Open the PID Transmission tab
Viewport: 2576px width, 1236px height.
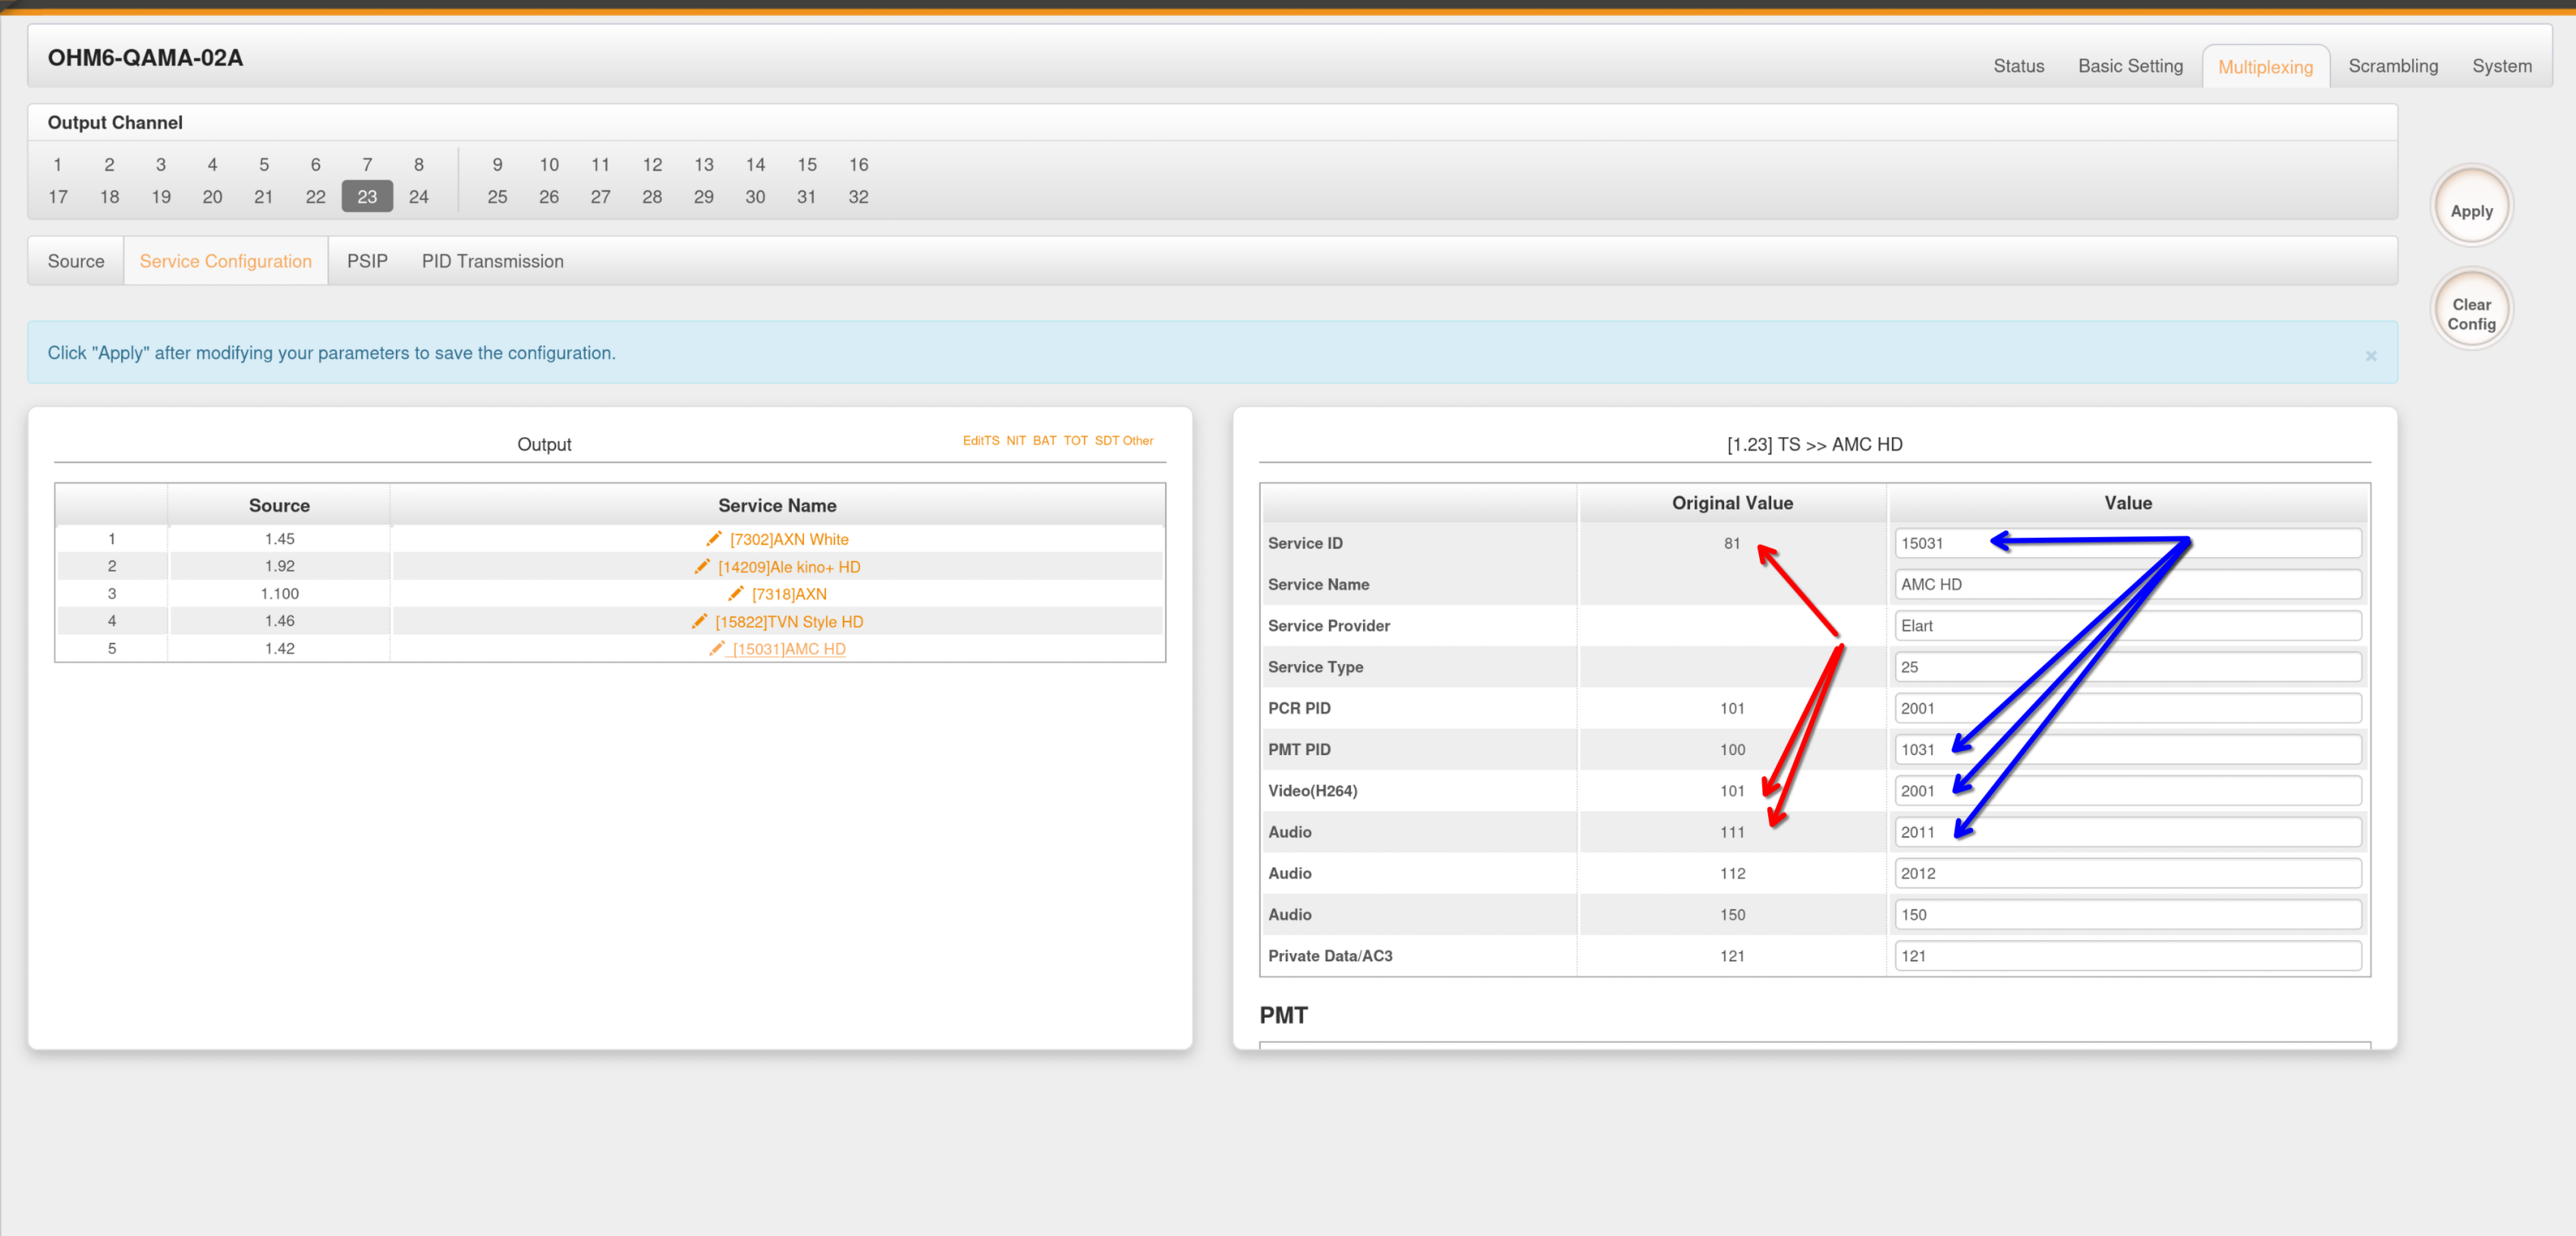click(x=492, y=261)
